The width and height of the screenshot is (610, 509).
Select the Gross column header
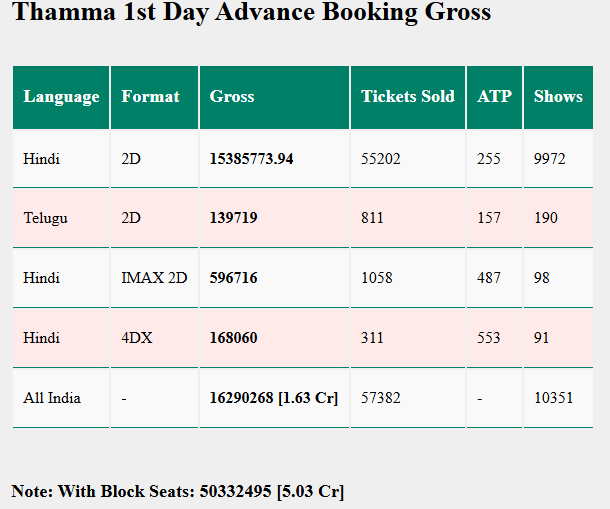(232, 96)
